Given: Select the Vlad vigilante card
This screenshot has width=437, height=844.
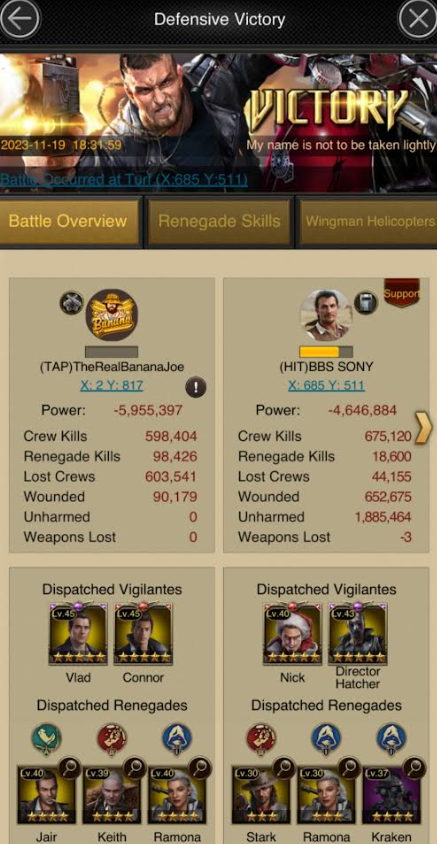Looking at the screenshot, I should tap(78, 635).
